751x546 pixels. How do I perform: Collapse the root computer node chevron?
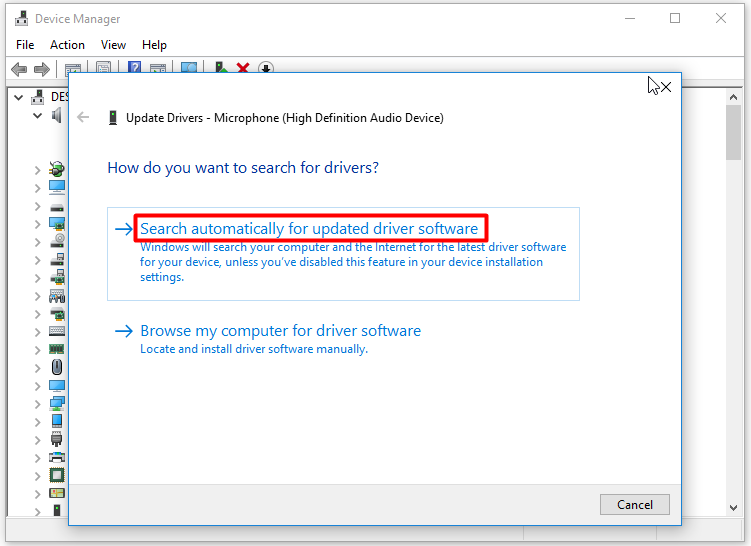[x=18, y=98]
